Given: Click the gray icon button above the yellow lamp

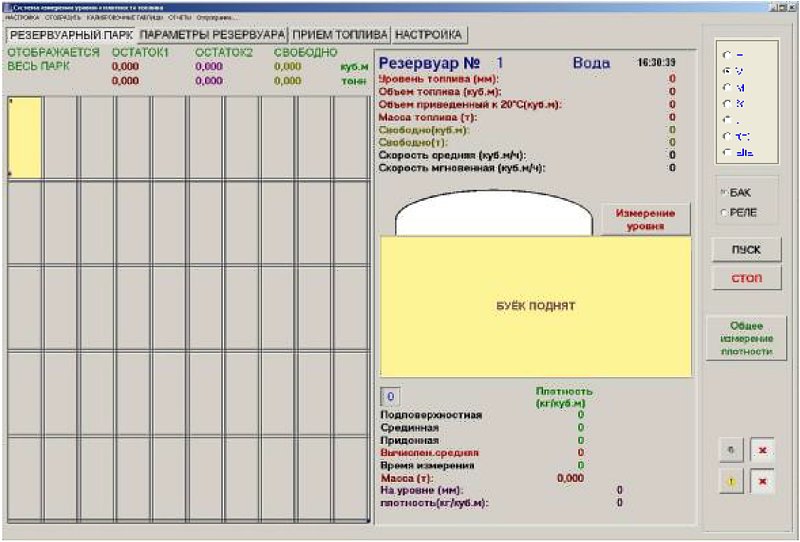Looking at the screenshot, I should (731, 451).
